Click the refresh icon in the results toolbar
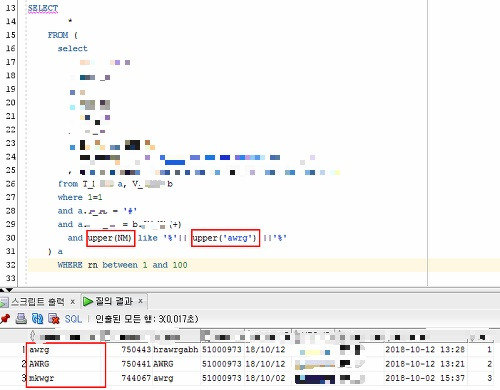Viewport: 500px width, 390px height. pyautogui.click(x=37, y=319)
